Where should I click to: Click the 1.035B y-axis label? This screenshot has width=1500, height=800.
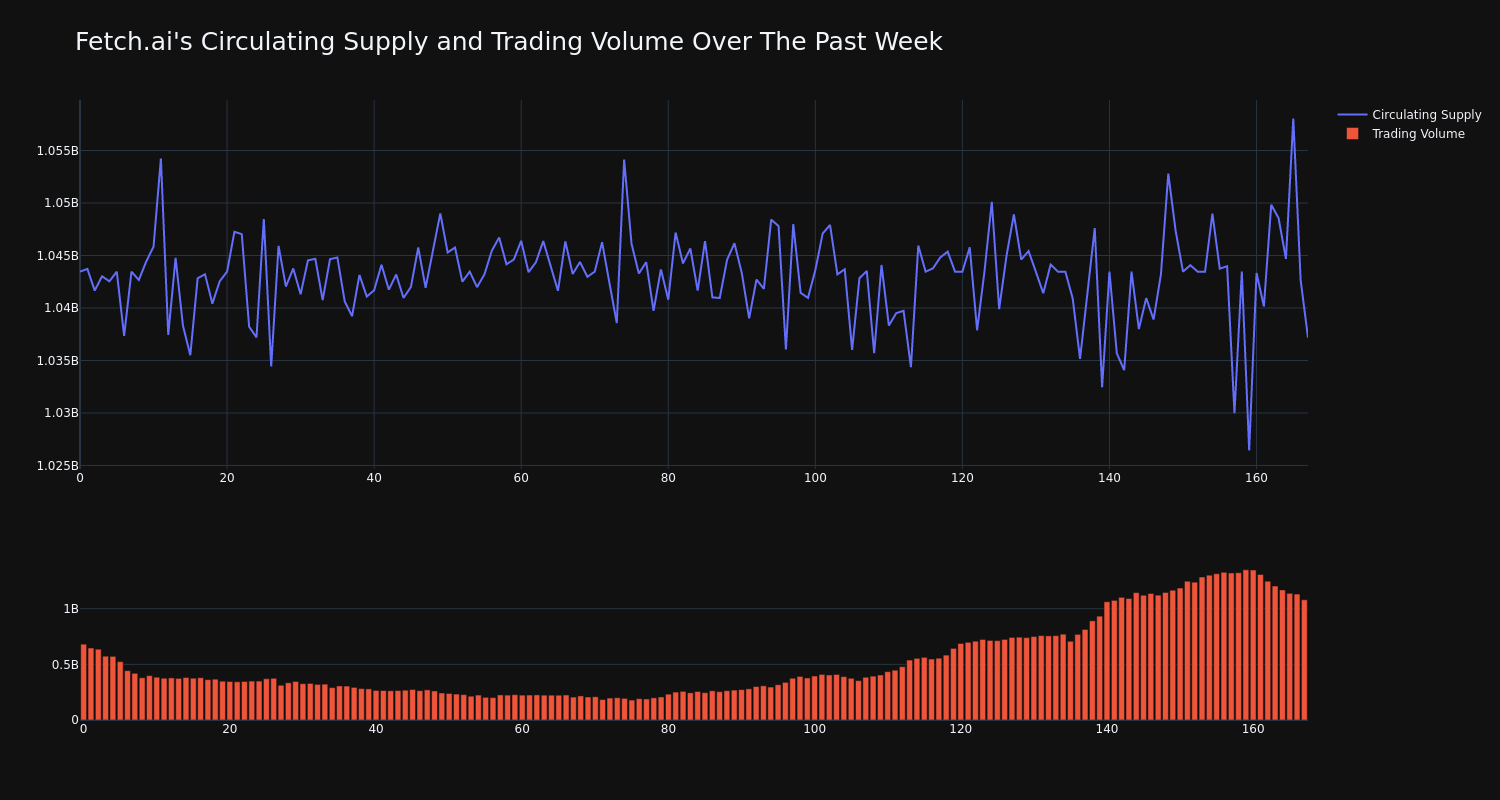[57, 361]
